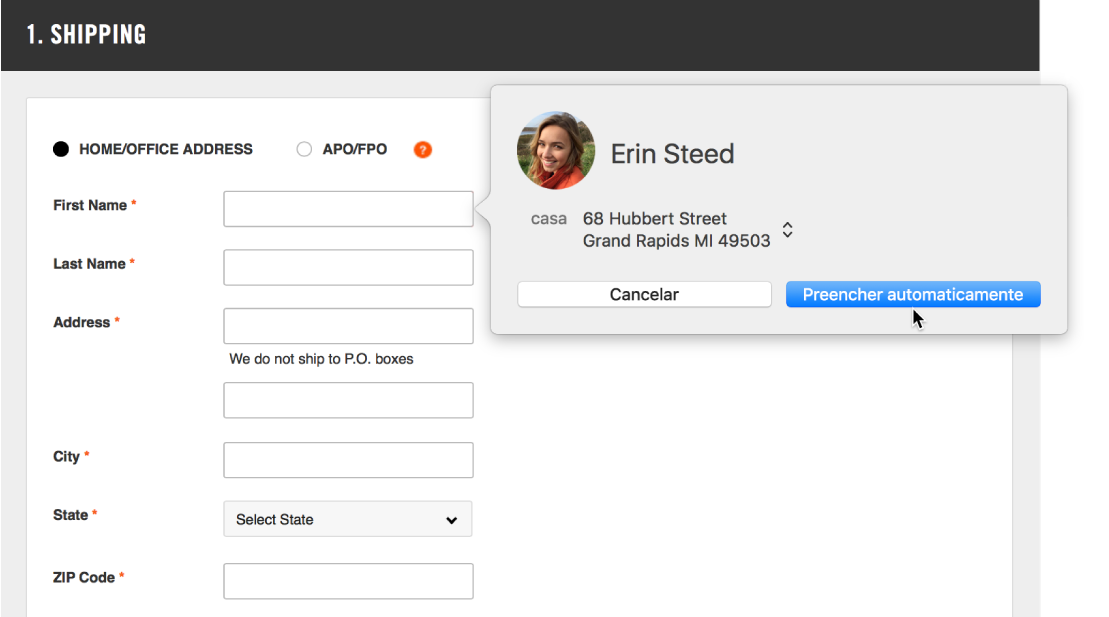
Task: Click the P.O. boxes shipping note
Action: 321,359
